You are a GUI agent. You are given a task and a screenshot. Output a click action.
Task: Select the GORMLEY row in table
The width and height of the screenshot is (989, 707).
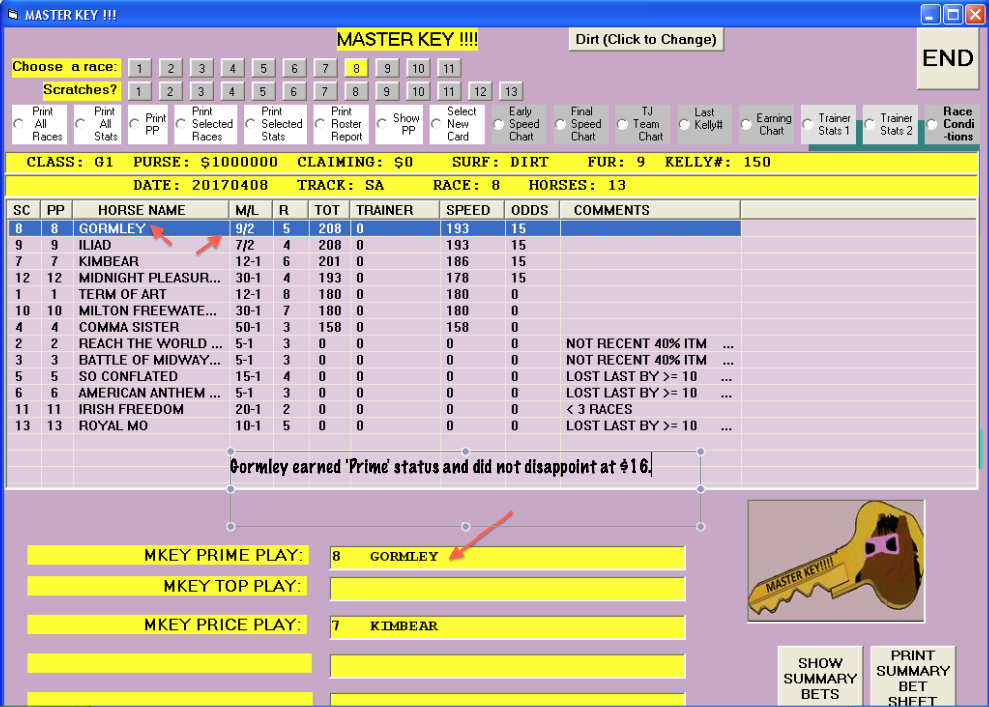(x=374, y=228)
